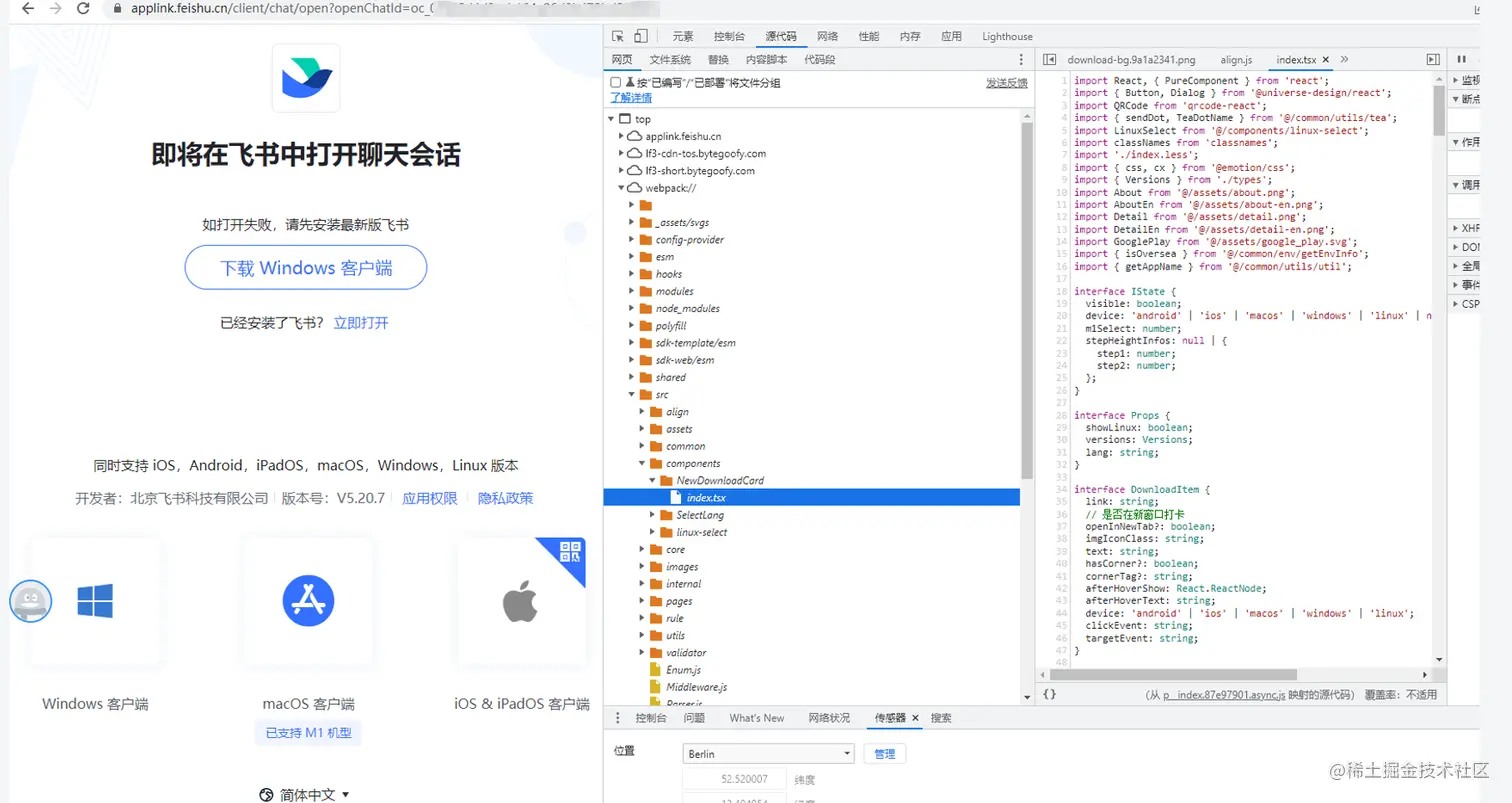The height and width of the screenshot is (803, 1512).
Task: Click the 立即打开 link
Action: (361, 323)
